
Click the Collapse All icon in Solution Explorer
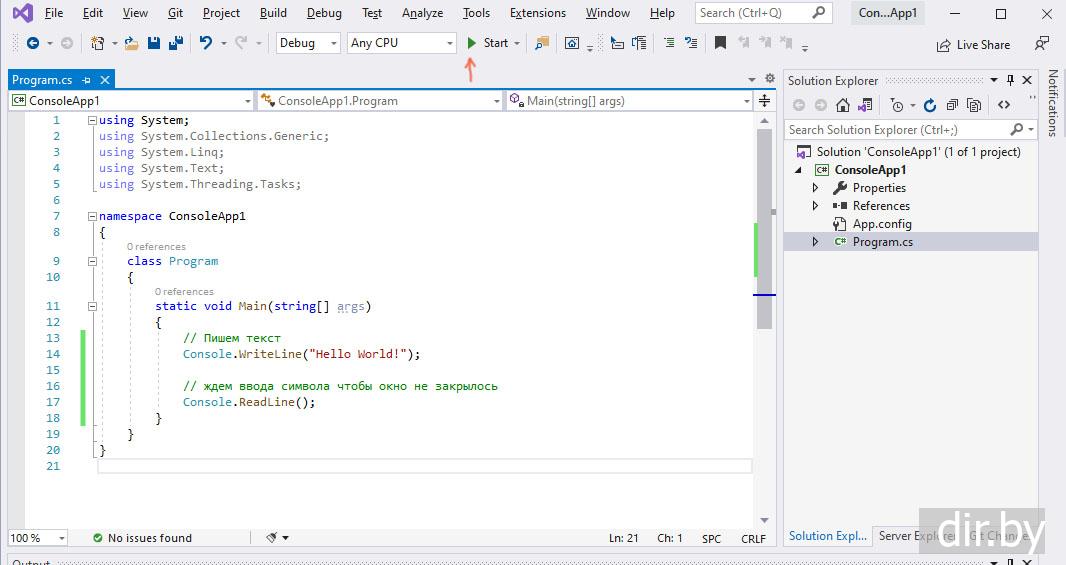tap(951, 105)
